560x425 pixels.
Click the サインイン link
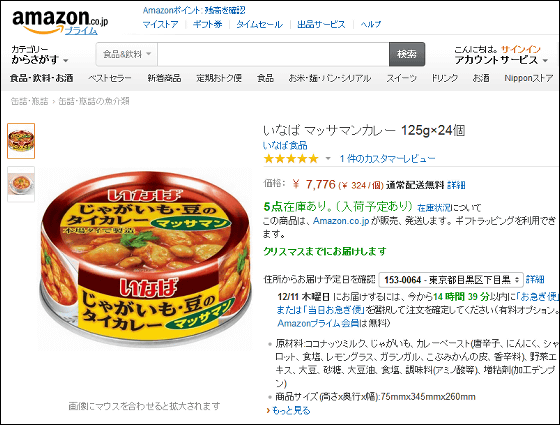(x=521, y=49)
